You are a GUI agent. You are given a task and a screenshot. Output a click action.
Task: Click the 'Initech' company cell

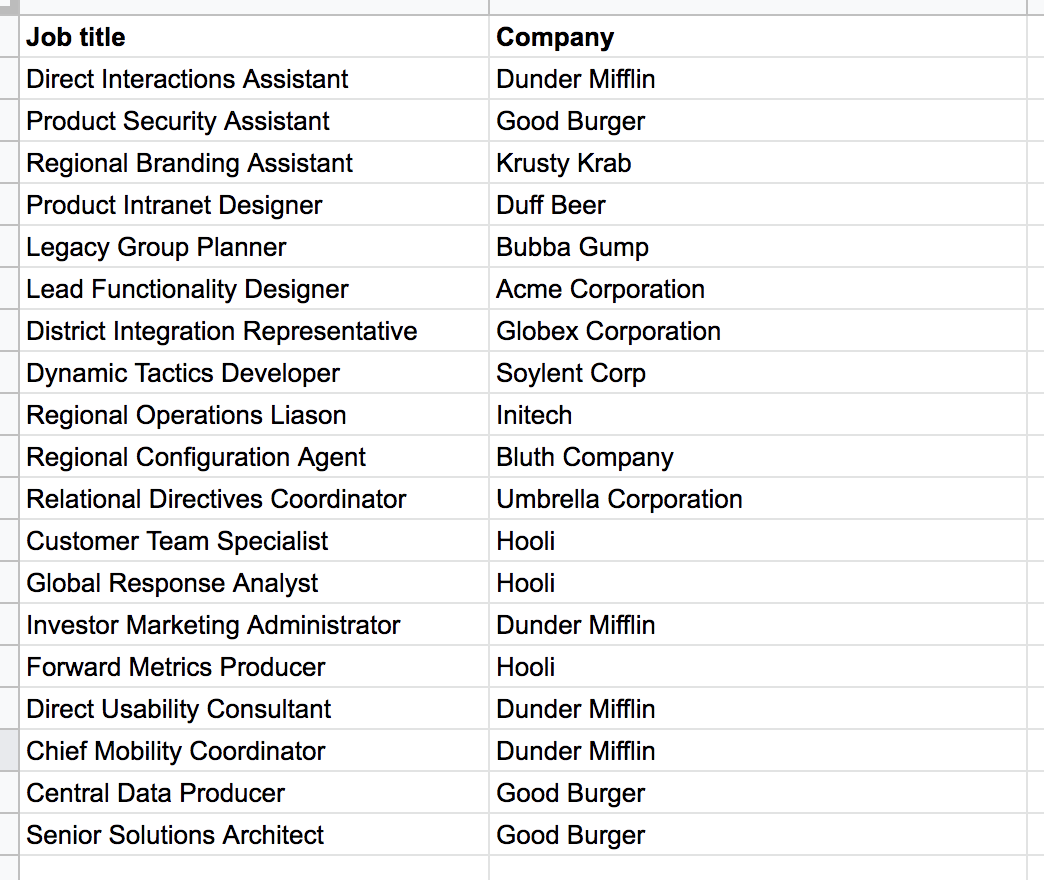coord(758,414)
